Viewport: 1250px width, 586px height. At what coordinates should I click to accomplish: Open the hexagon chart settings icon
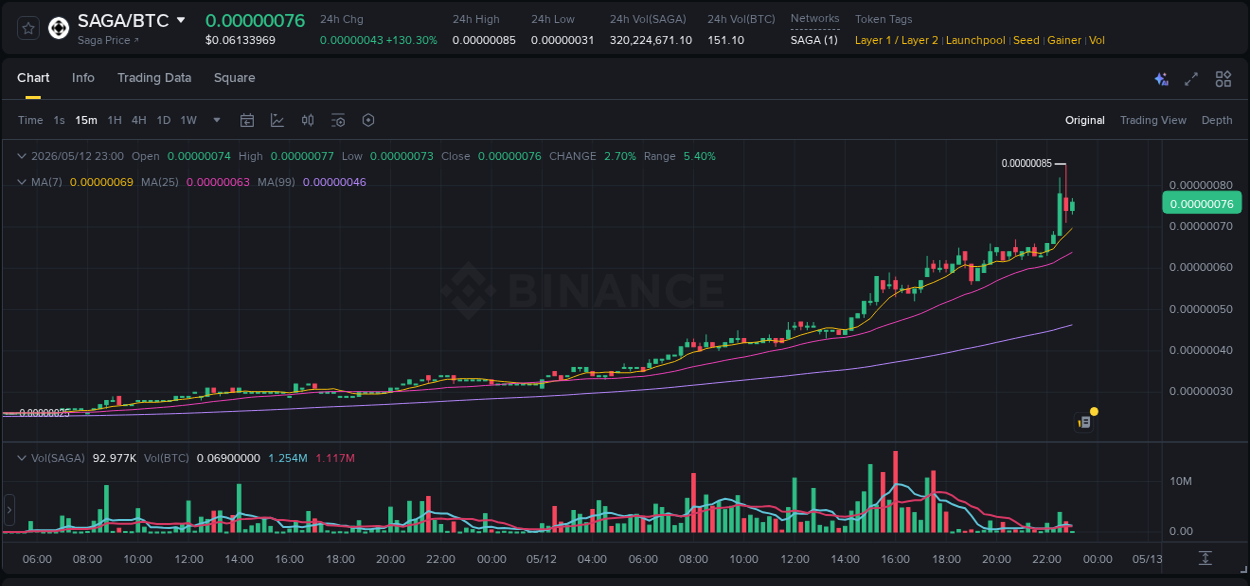[x=368, y=120]
